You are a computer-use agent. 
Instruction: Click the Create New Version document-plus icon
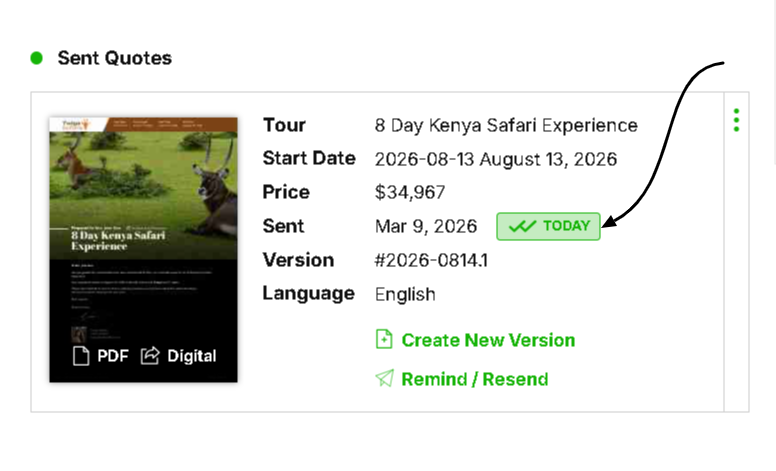point(384,340)
